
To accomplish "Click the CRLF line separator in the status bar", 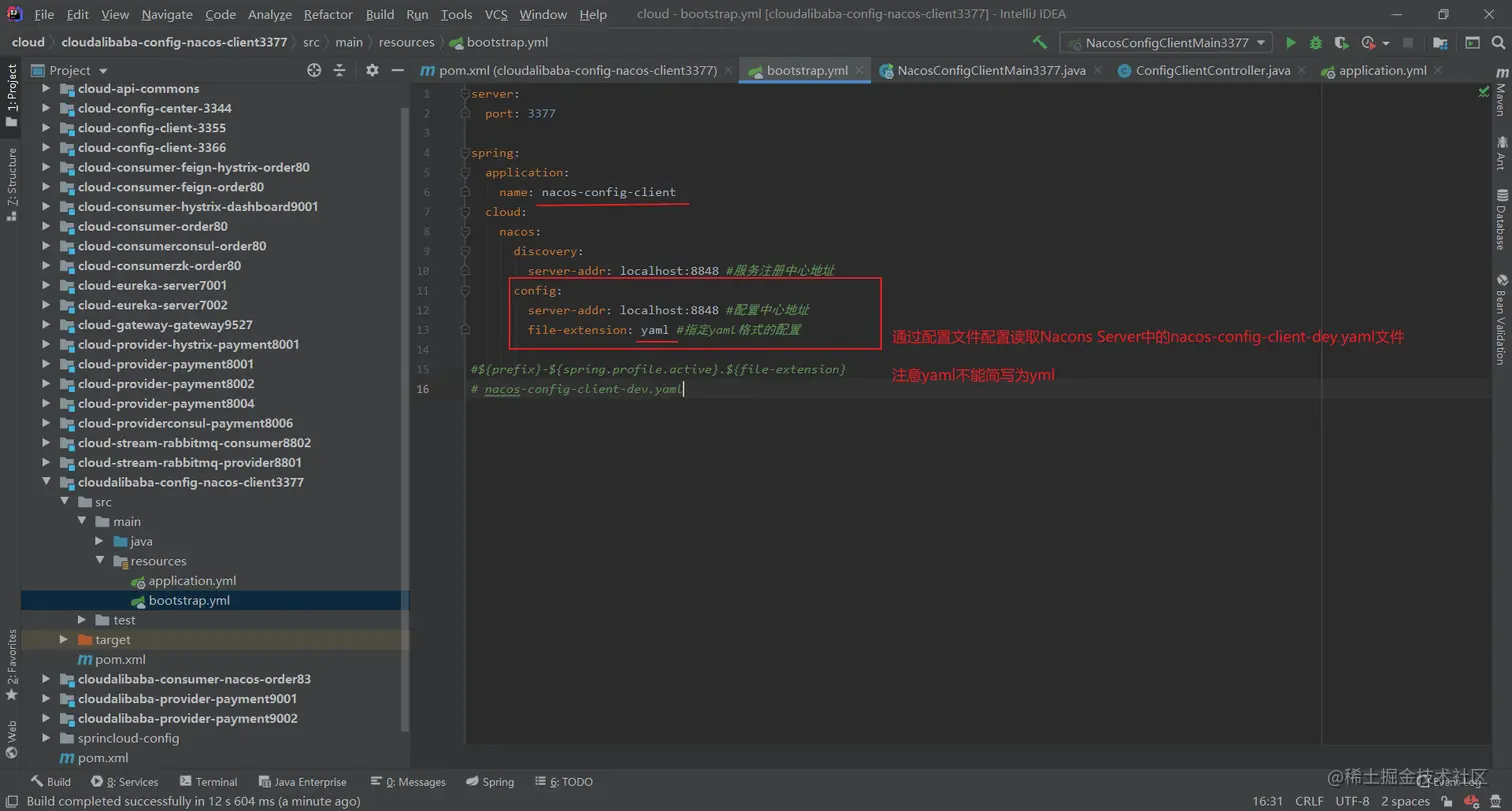I will coord(1309,801).
